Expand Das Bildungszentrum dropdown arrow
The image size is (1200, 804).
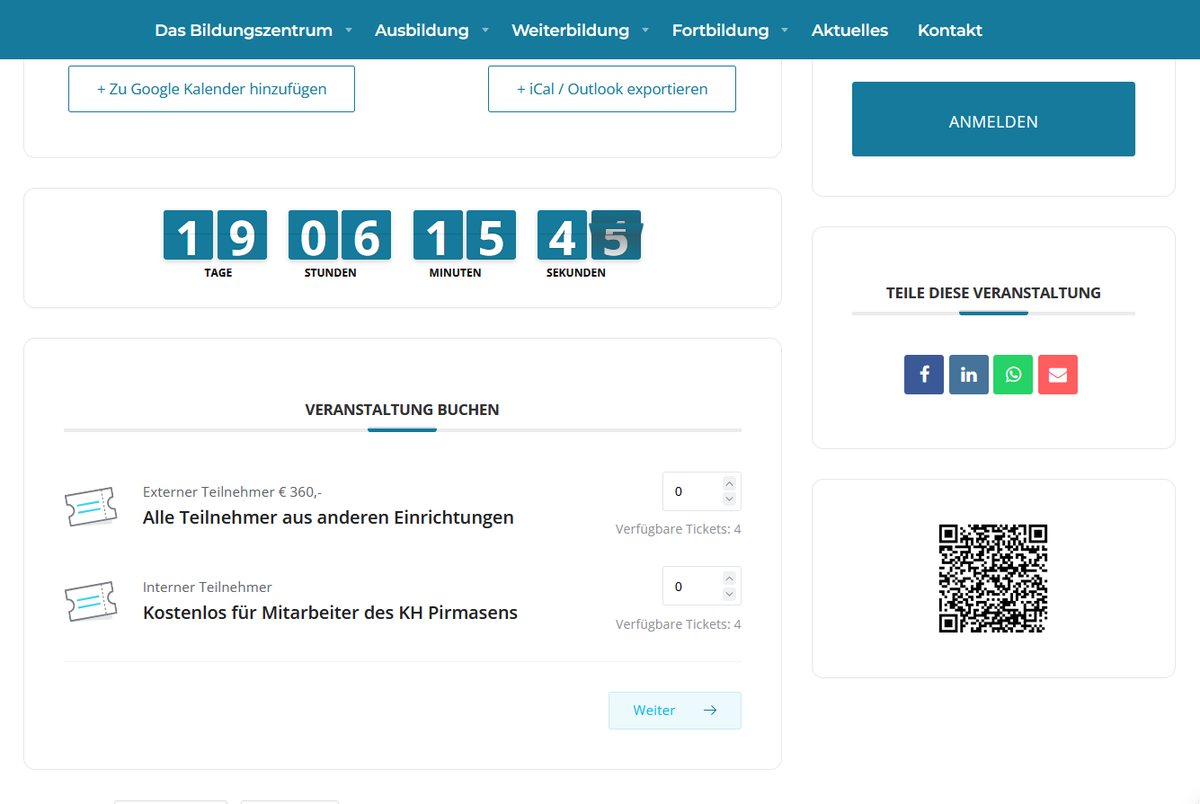pos(348,30)
